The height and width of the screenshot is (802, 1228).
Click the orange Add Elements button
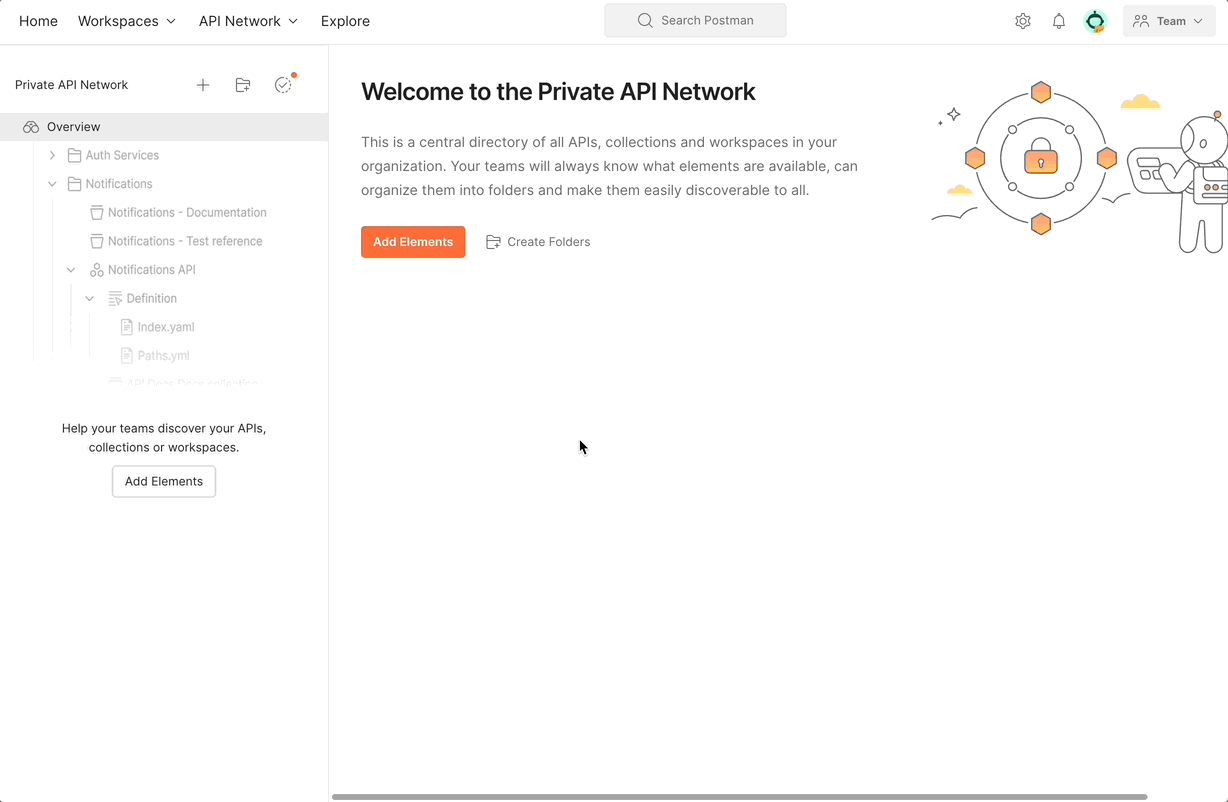coord(413,241)
